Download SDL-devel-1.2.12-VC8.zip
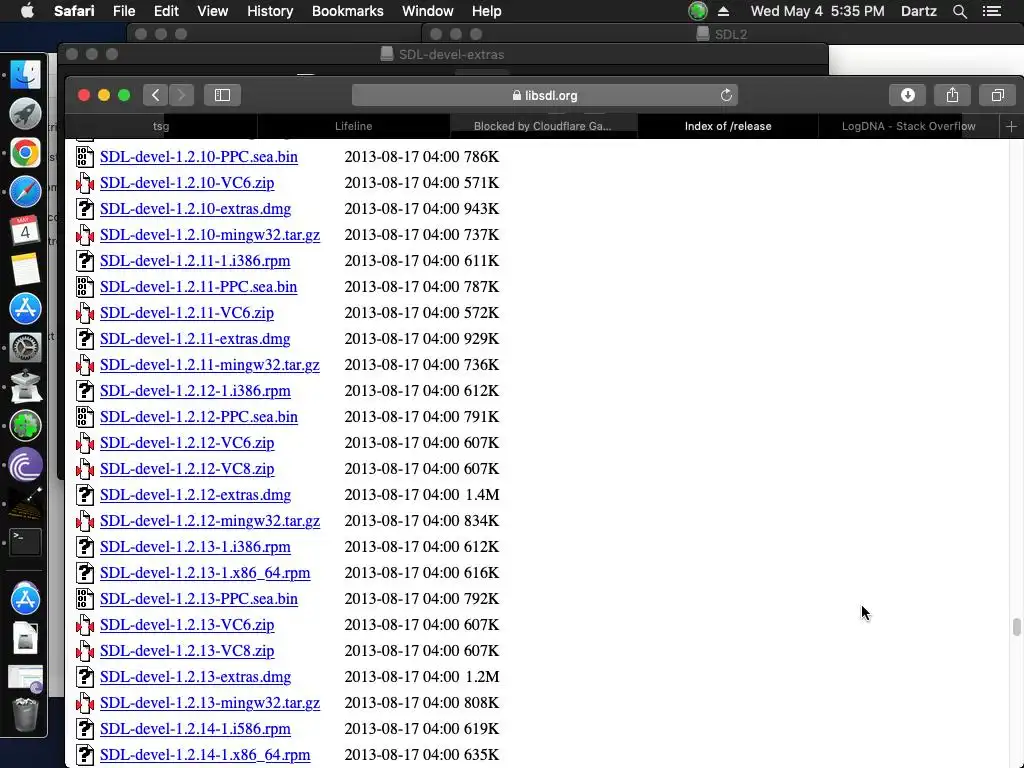 pos(187,469)
